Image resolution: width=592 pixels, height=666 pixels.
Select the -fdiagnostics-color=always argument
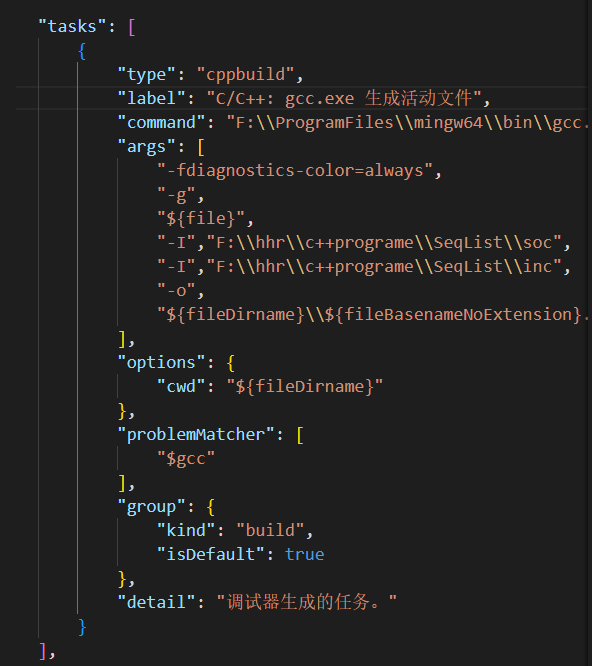(x=295, y=171)
